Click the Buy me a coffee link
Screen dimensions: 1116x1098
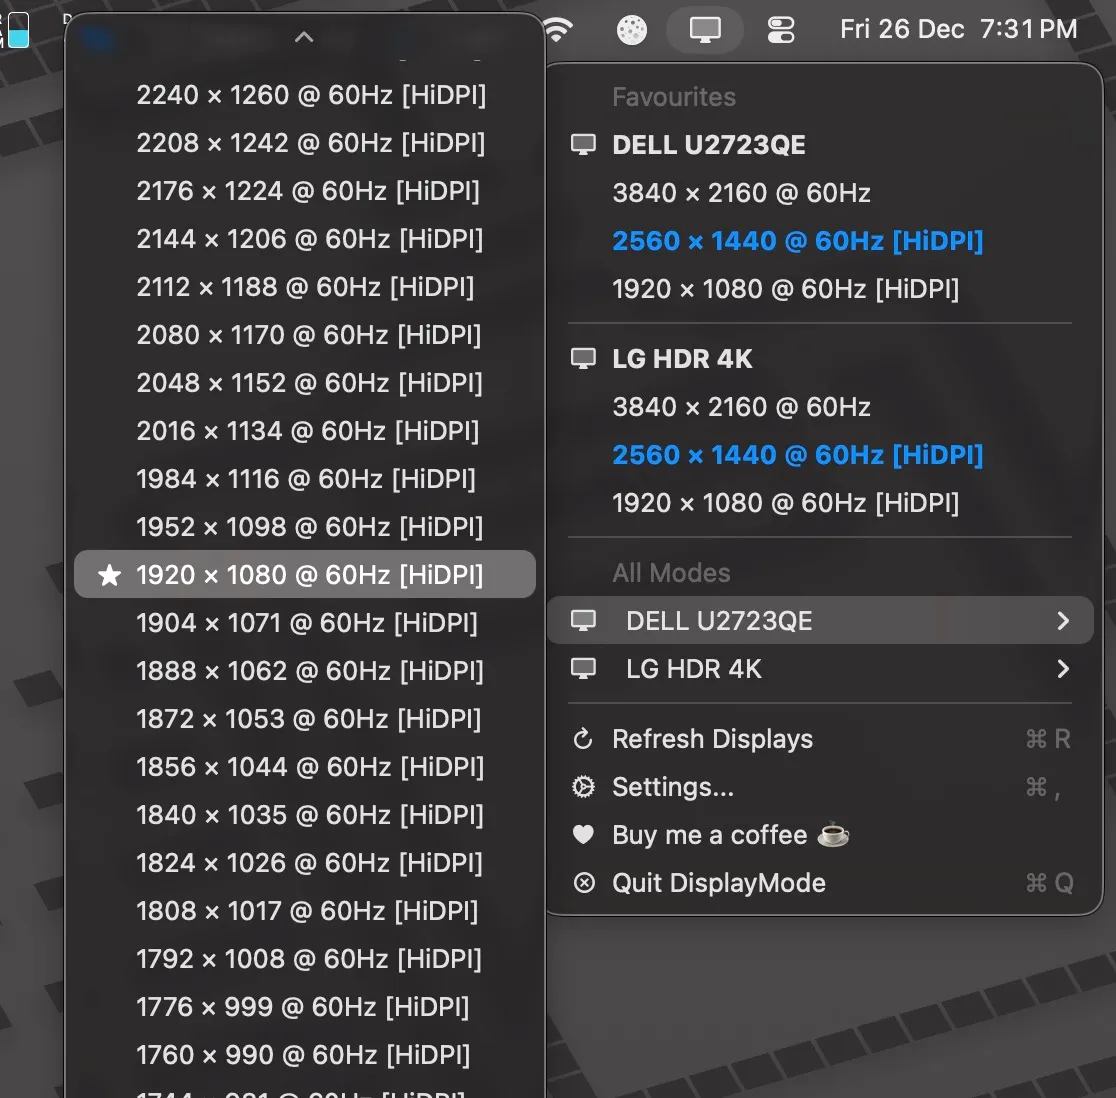tap(709, 835)
